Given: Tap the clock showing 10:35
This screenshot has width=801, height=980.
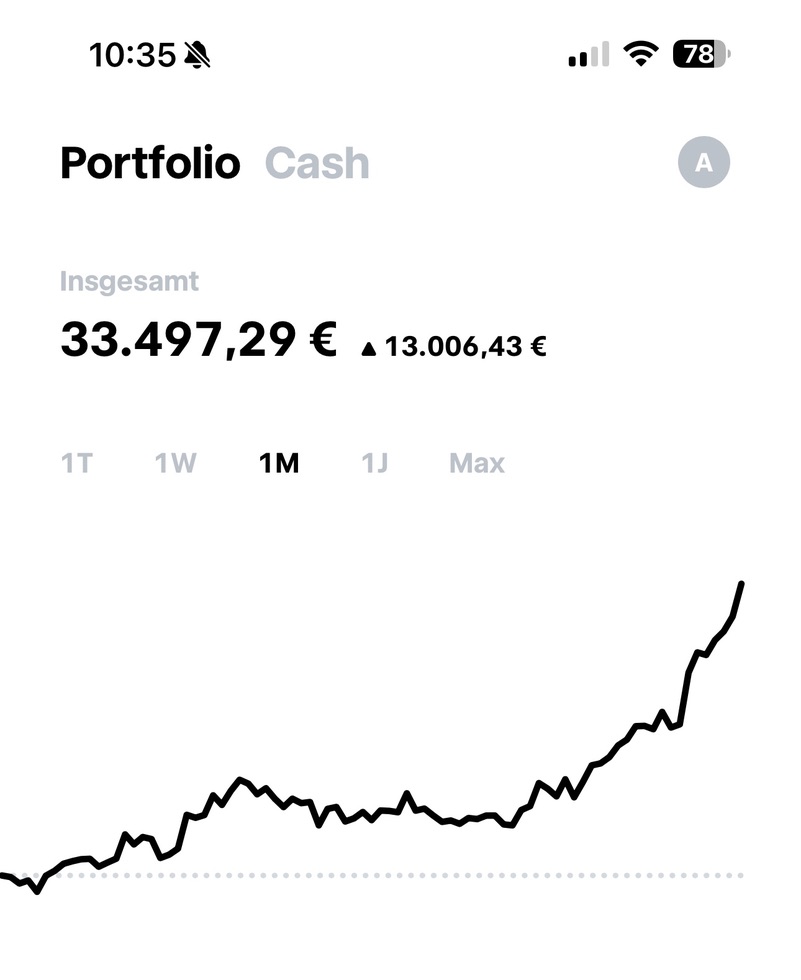Looking at the screenshot, I should 132,55.
